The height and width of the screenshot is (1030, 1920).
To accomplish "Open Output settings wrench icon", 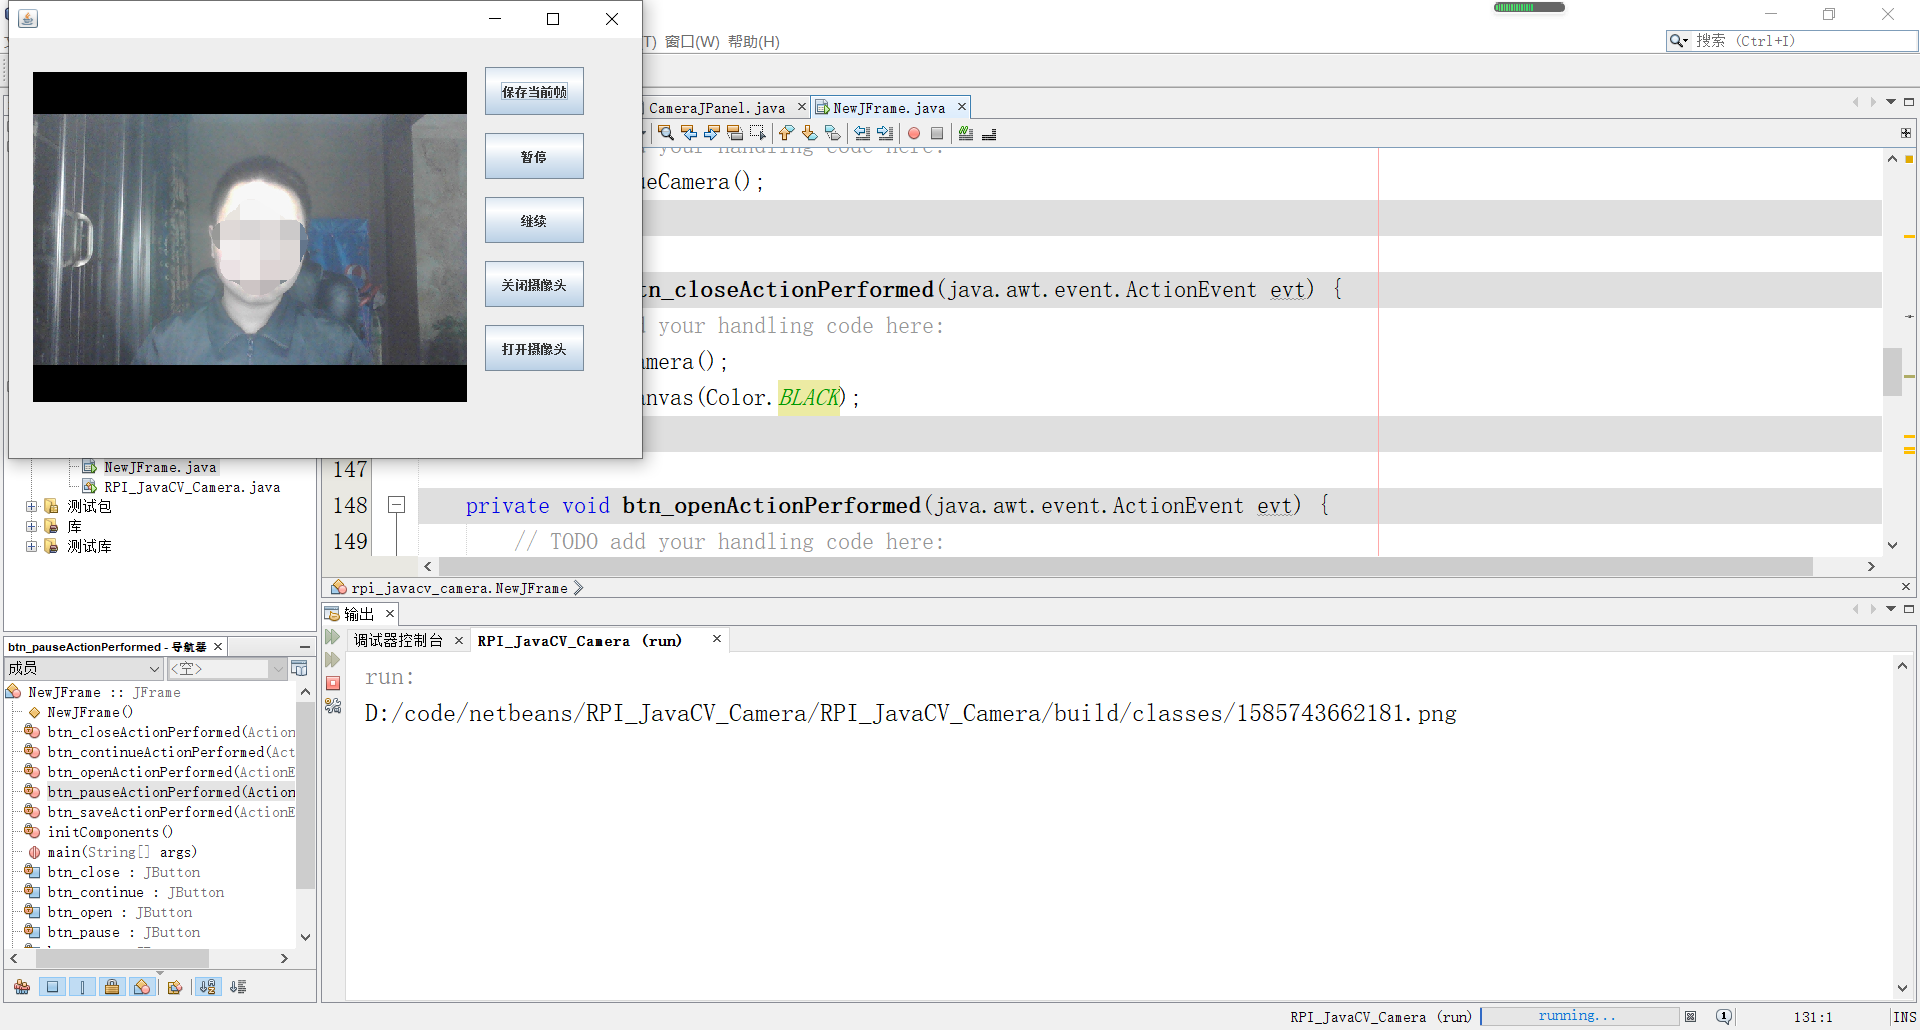I will point(333,706).
